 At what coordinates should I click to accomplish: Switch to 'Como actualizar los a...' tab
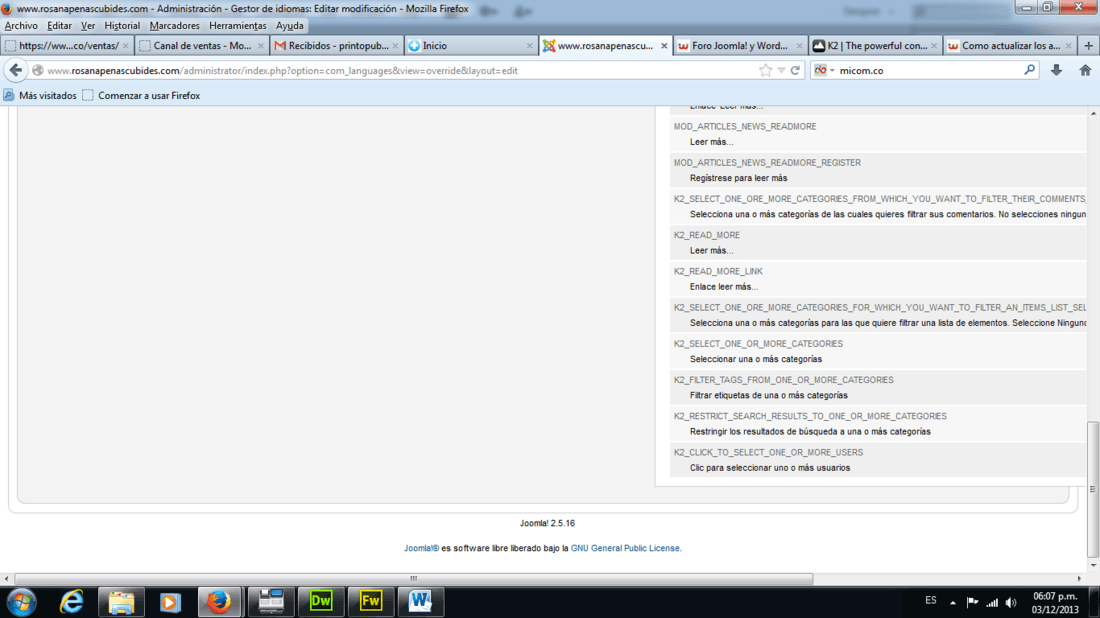click(1010, 46)
